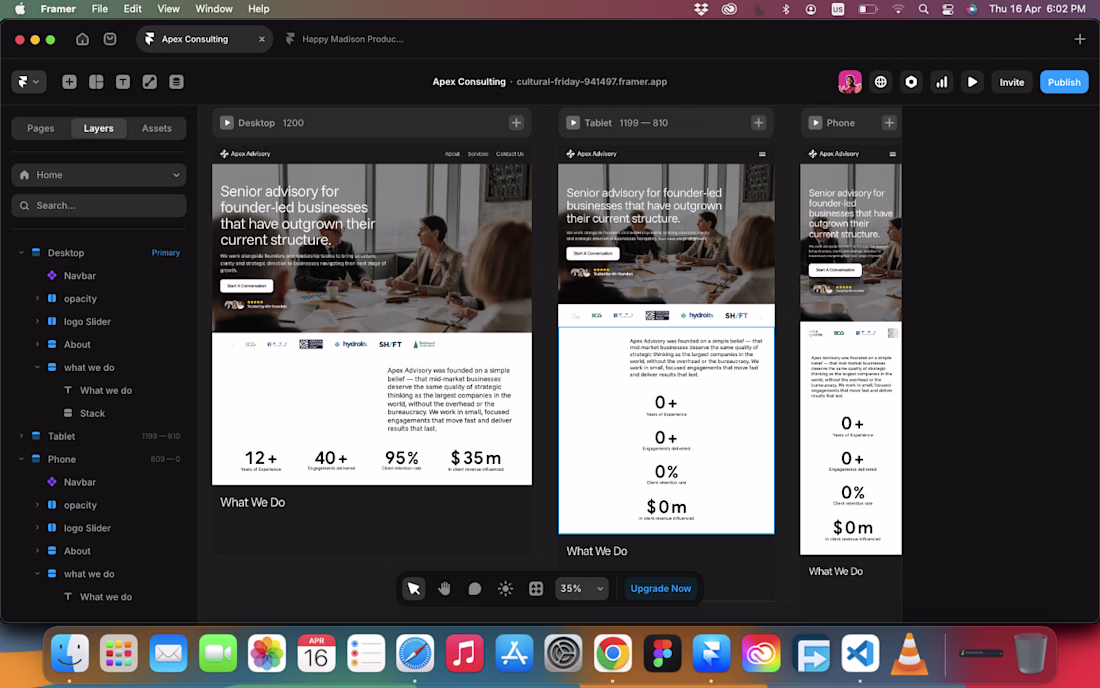The width and height of the screenshot is (1100, 688).
Task: Click the Invite button
Action: [1012, 82]
